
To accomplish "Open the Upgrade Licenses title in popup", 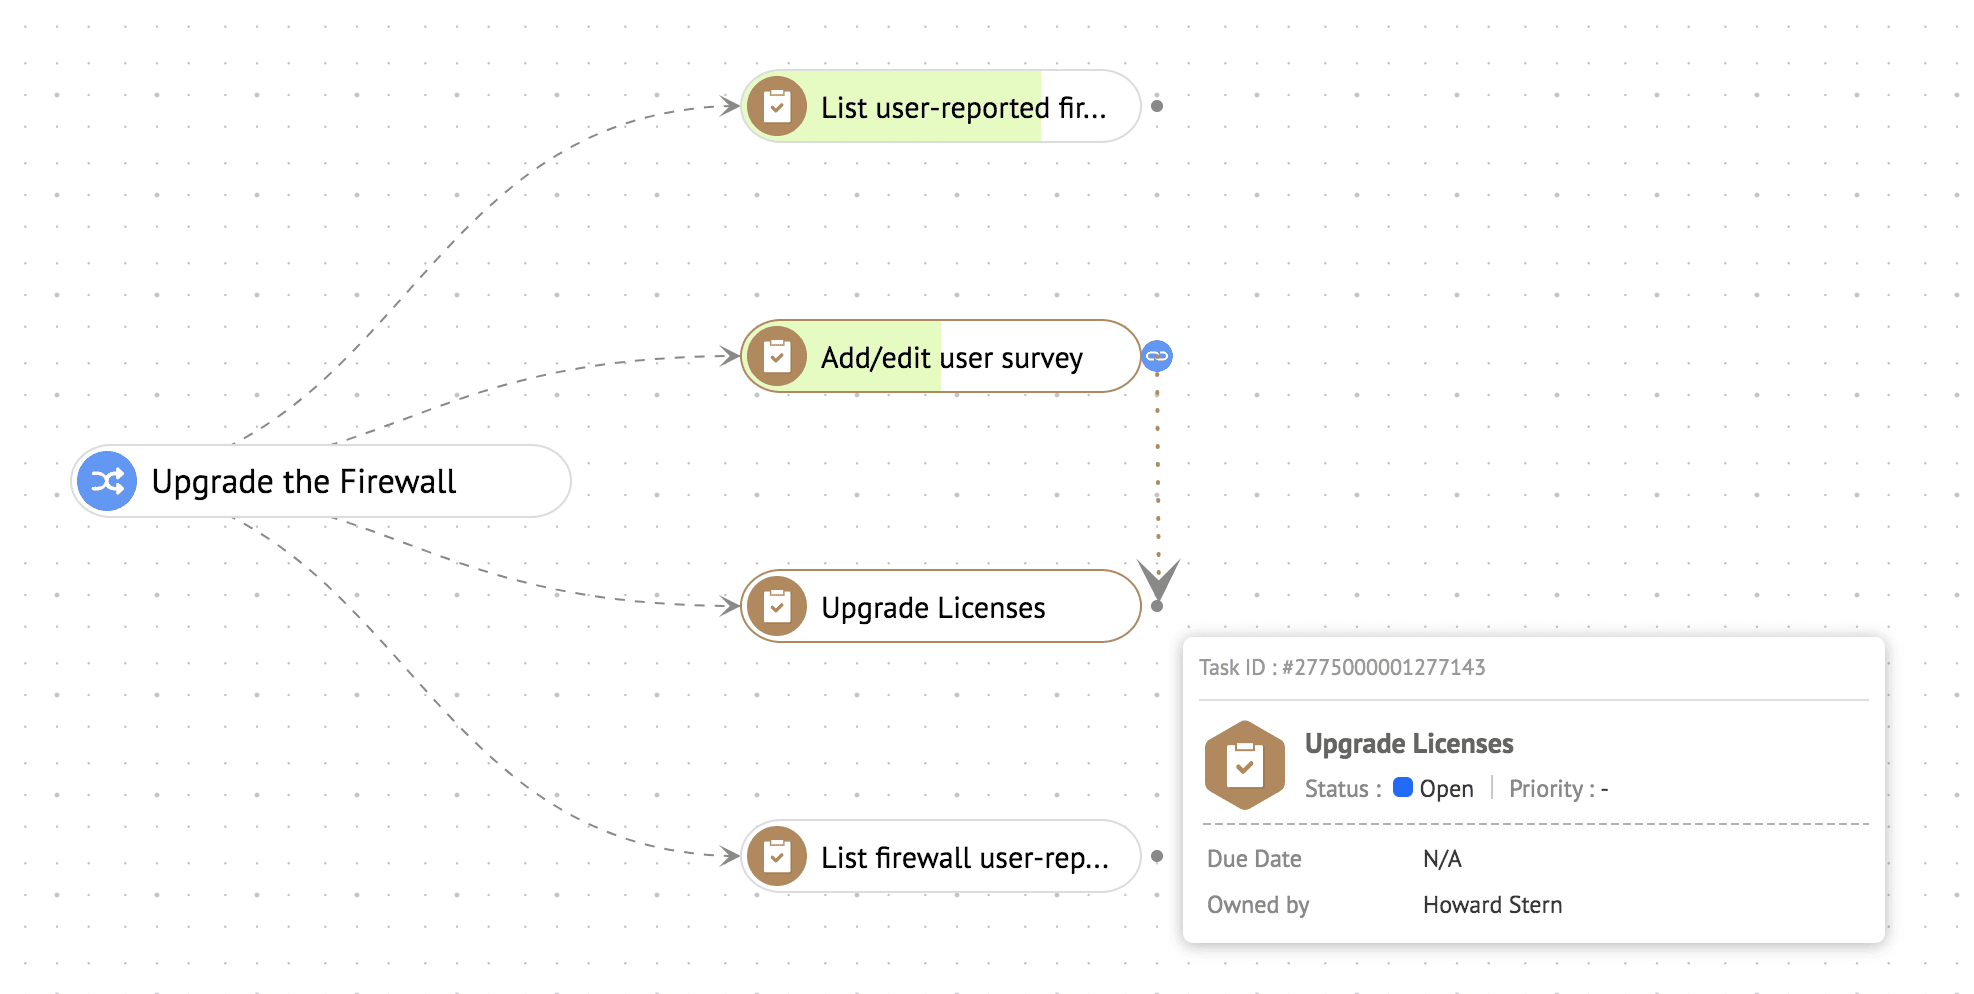I will pos(1408,744).
